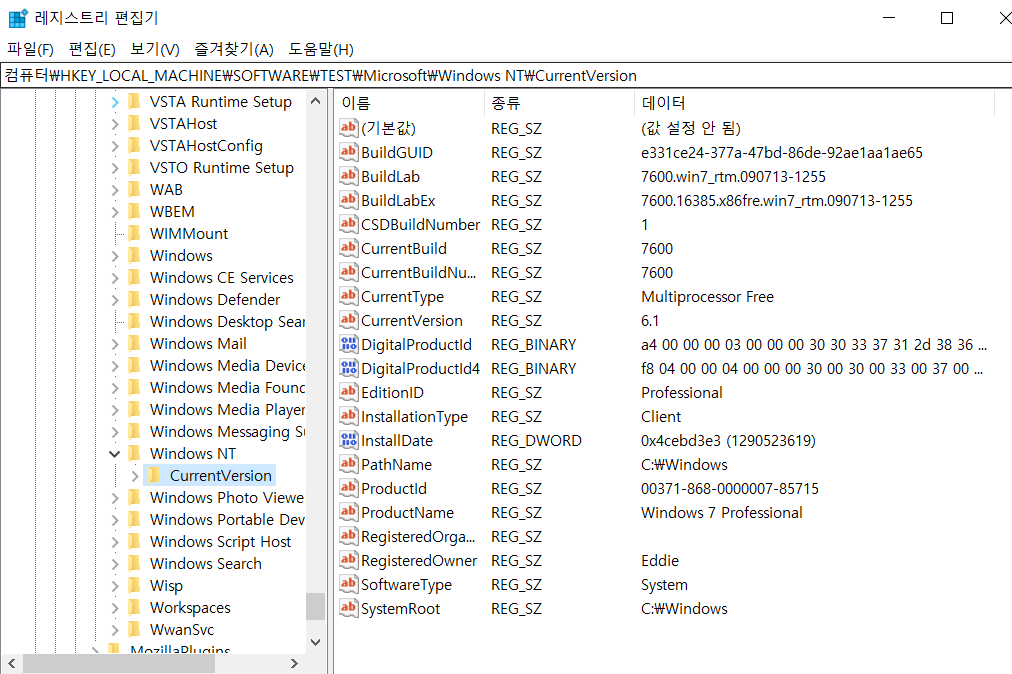This screenshot has width=1012, height=674.
Task: Collapse the Windows NT key
Action: coord(115,454)
